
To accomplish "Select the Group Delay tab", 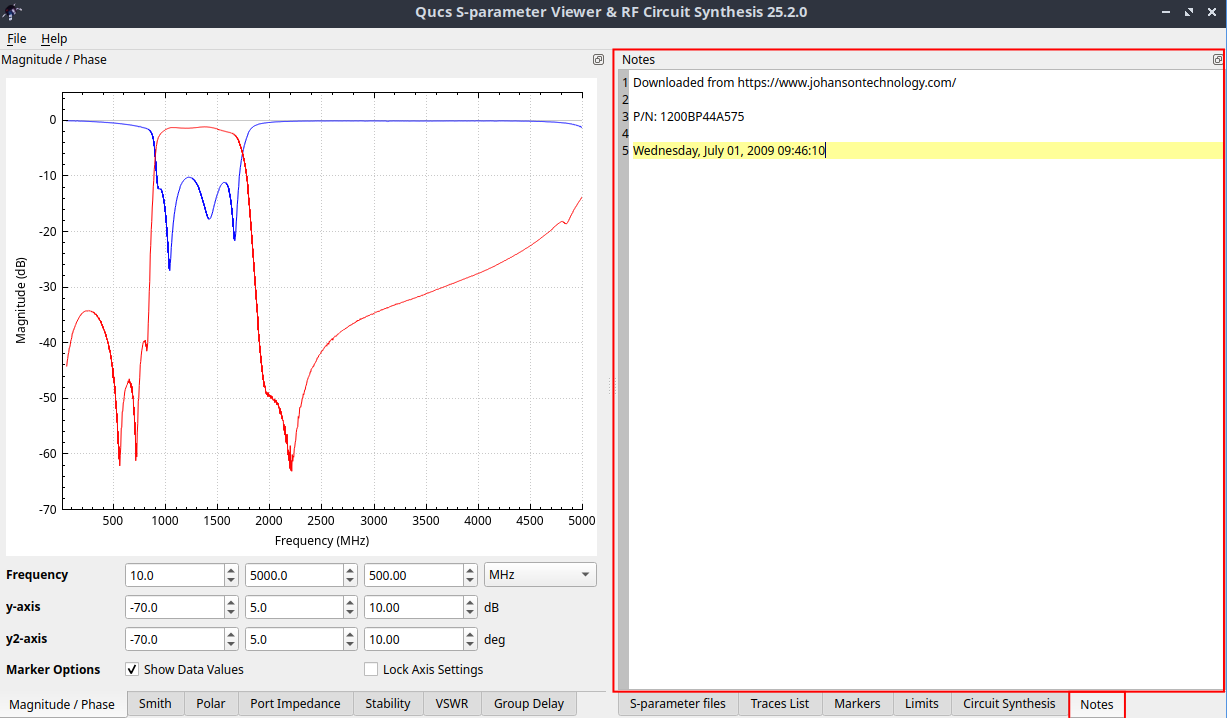I will 528,704.
